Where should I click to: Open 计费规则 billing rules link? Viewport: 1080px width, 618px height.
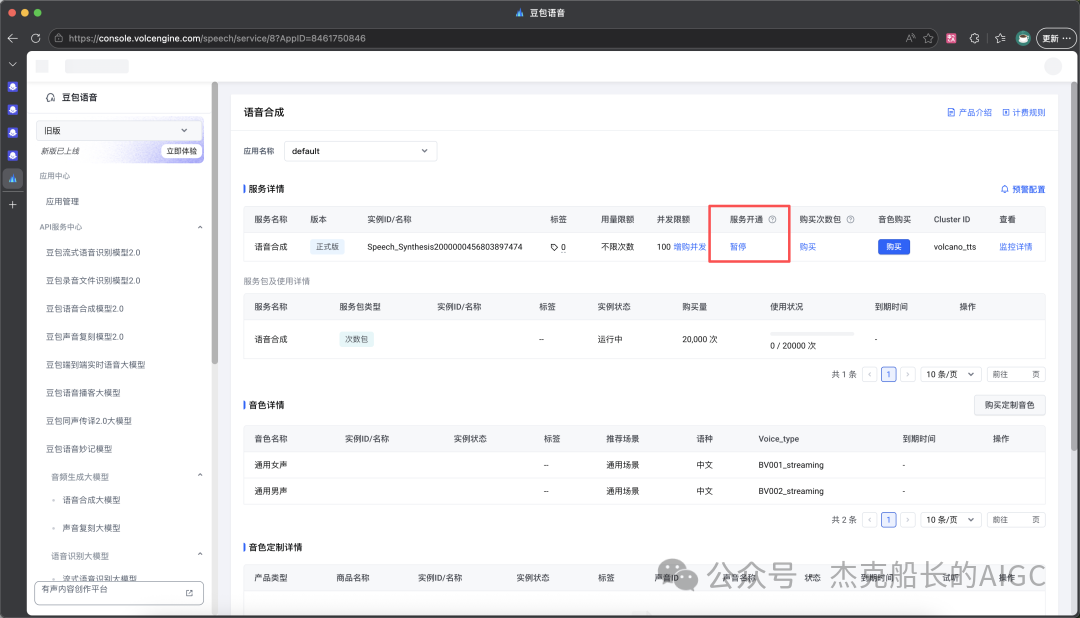coord(1024,112)
